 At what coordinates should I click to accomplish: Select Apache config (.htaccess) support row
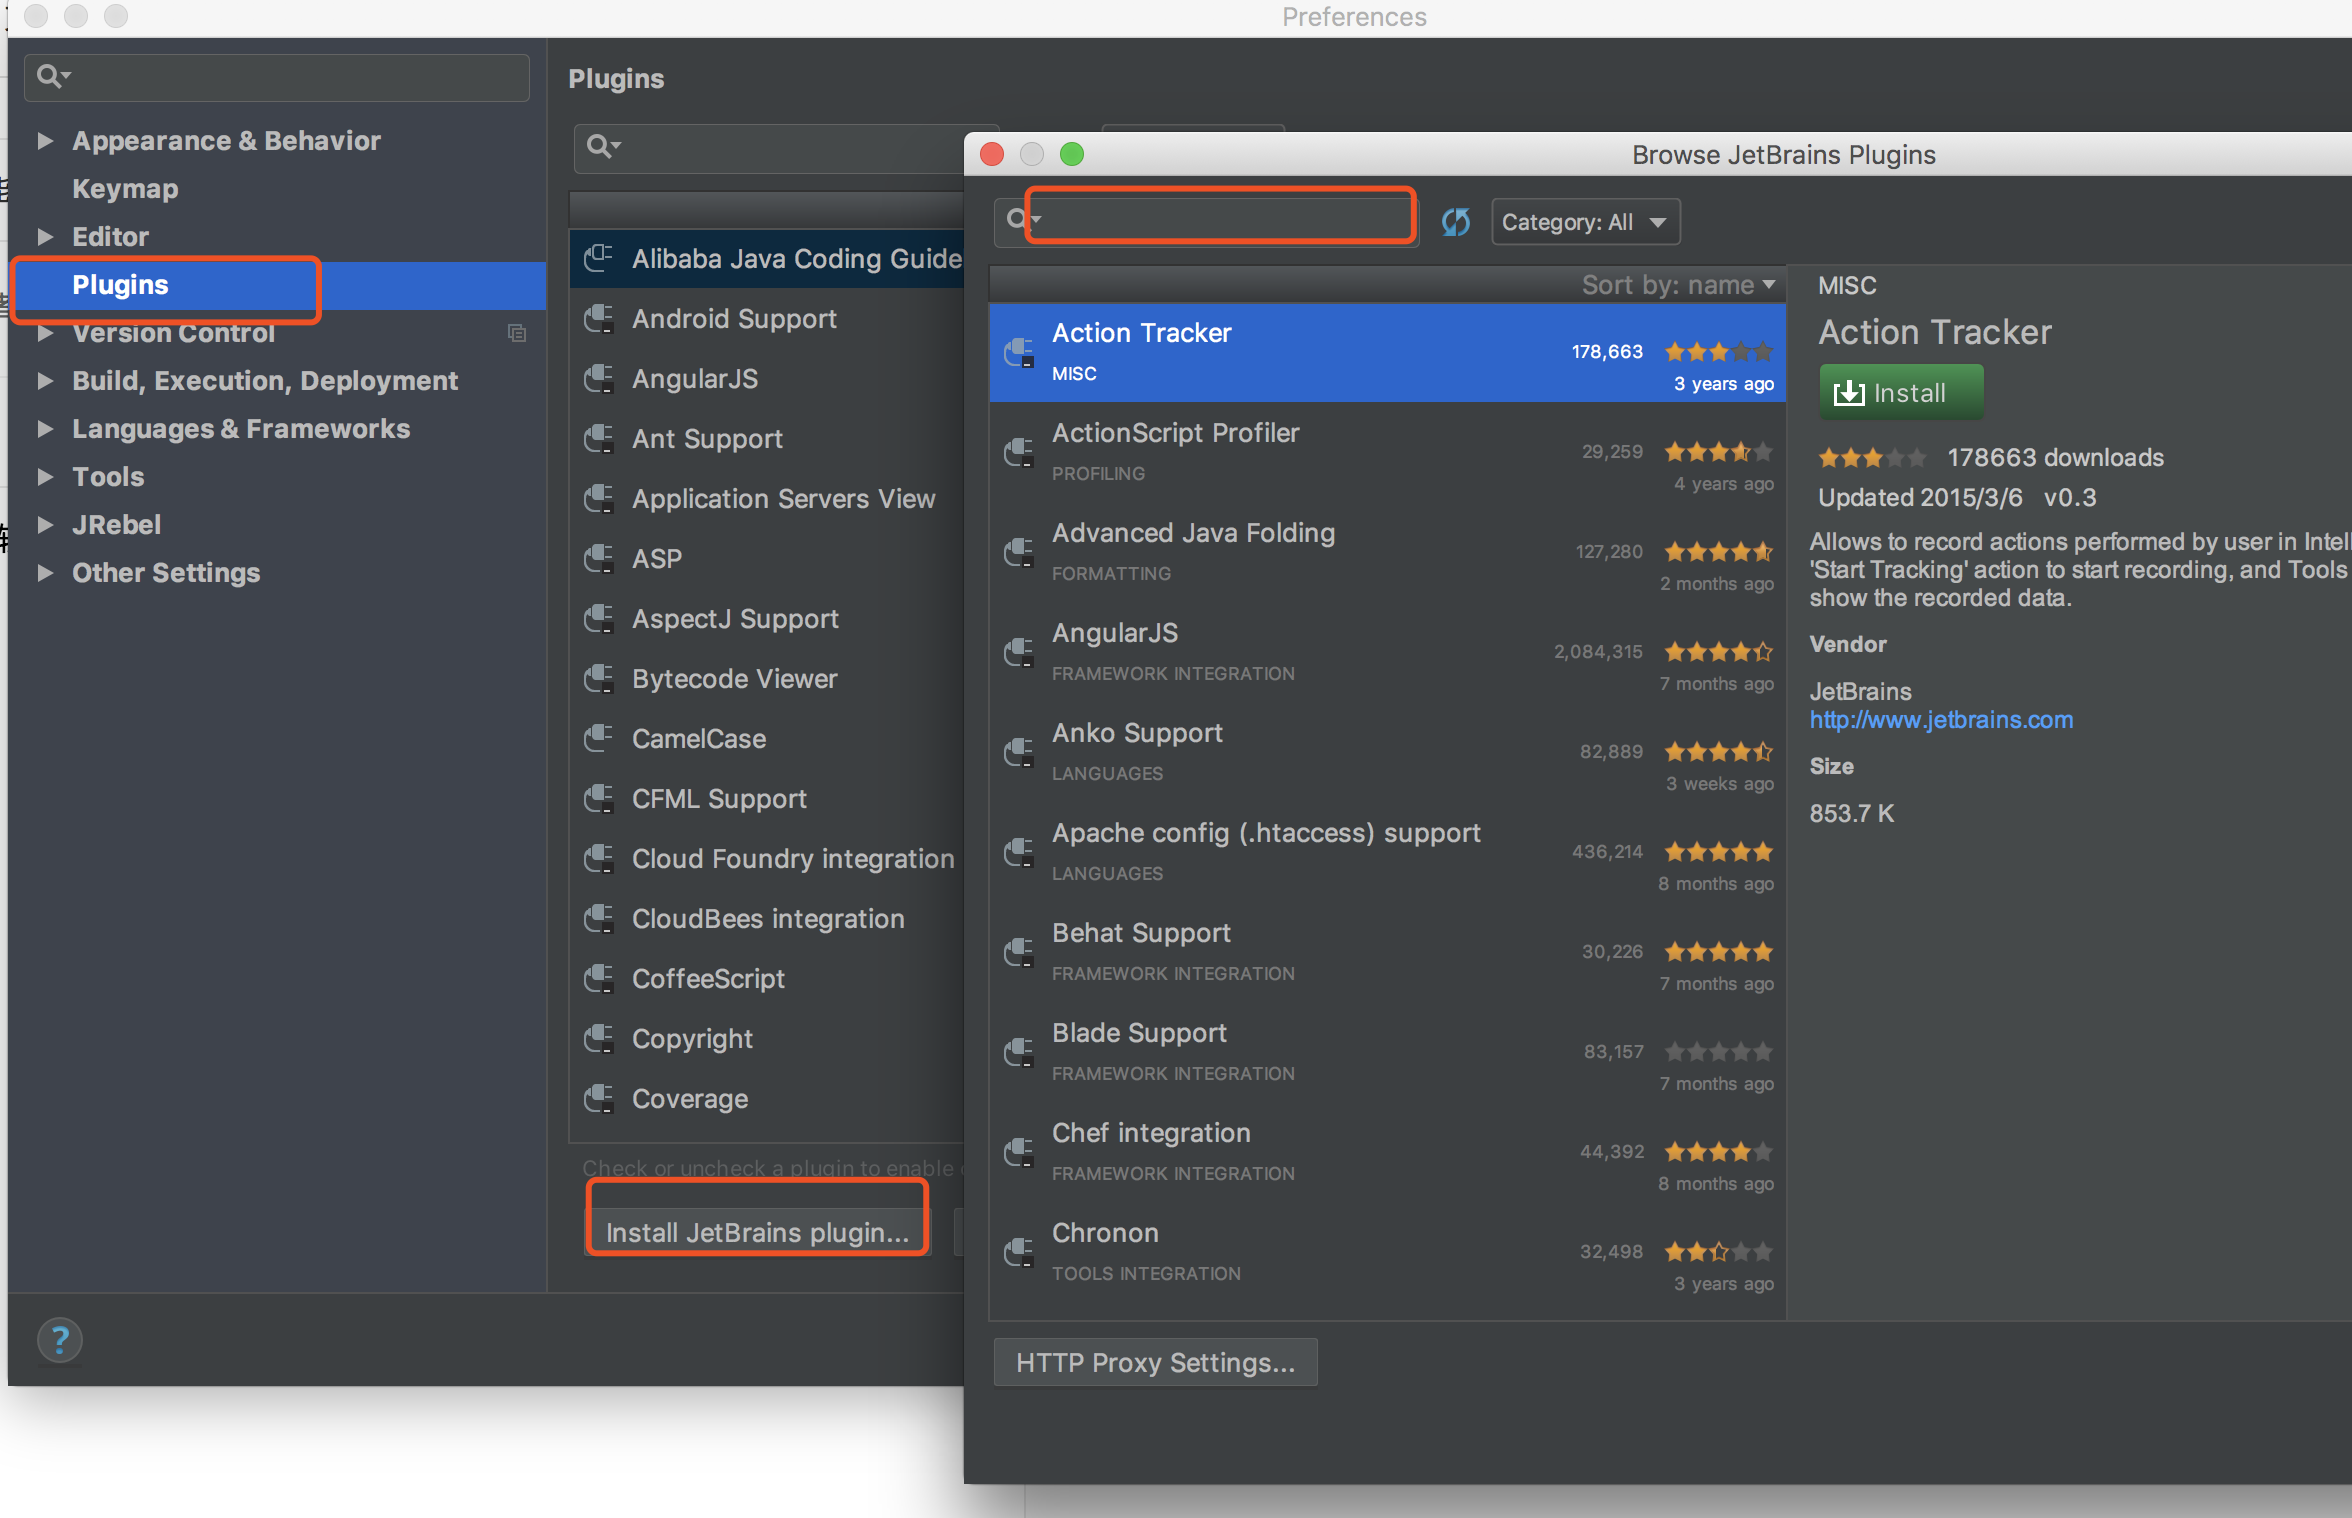[1387, 853]
